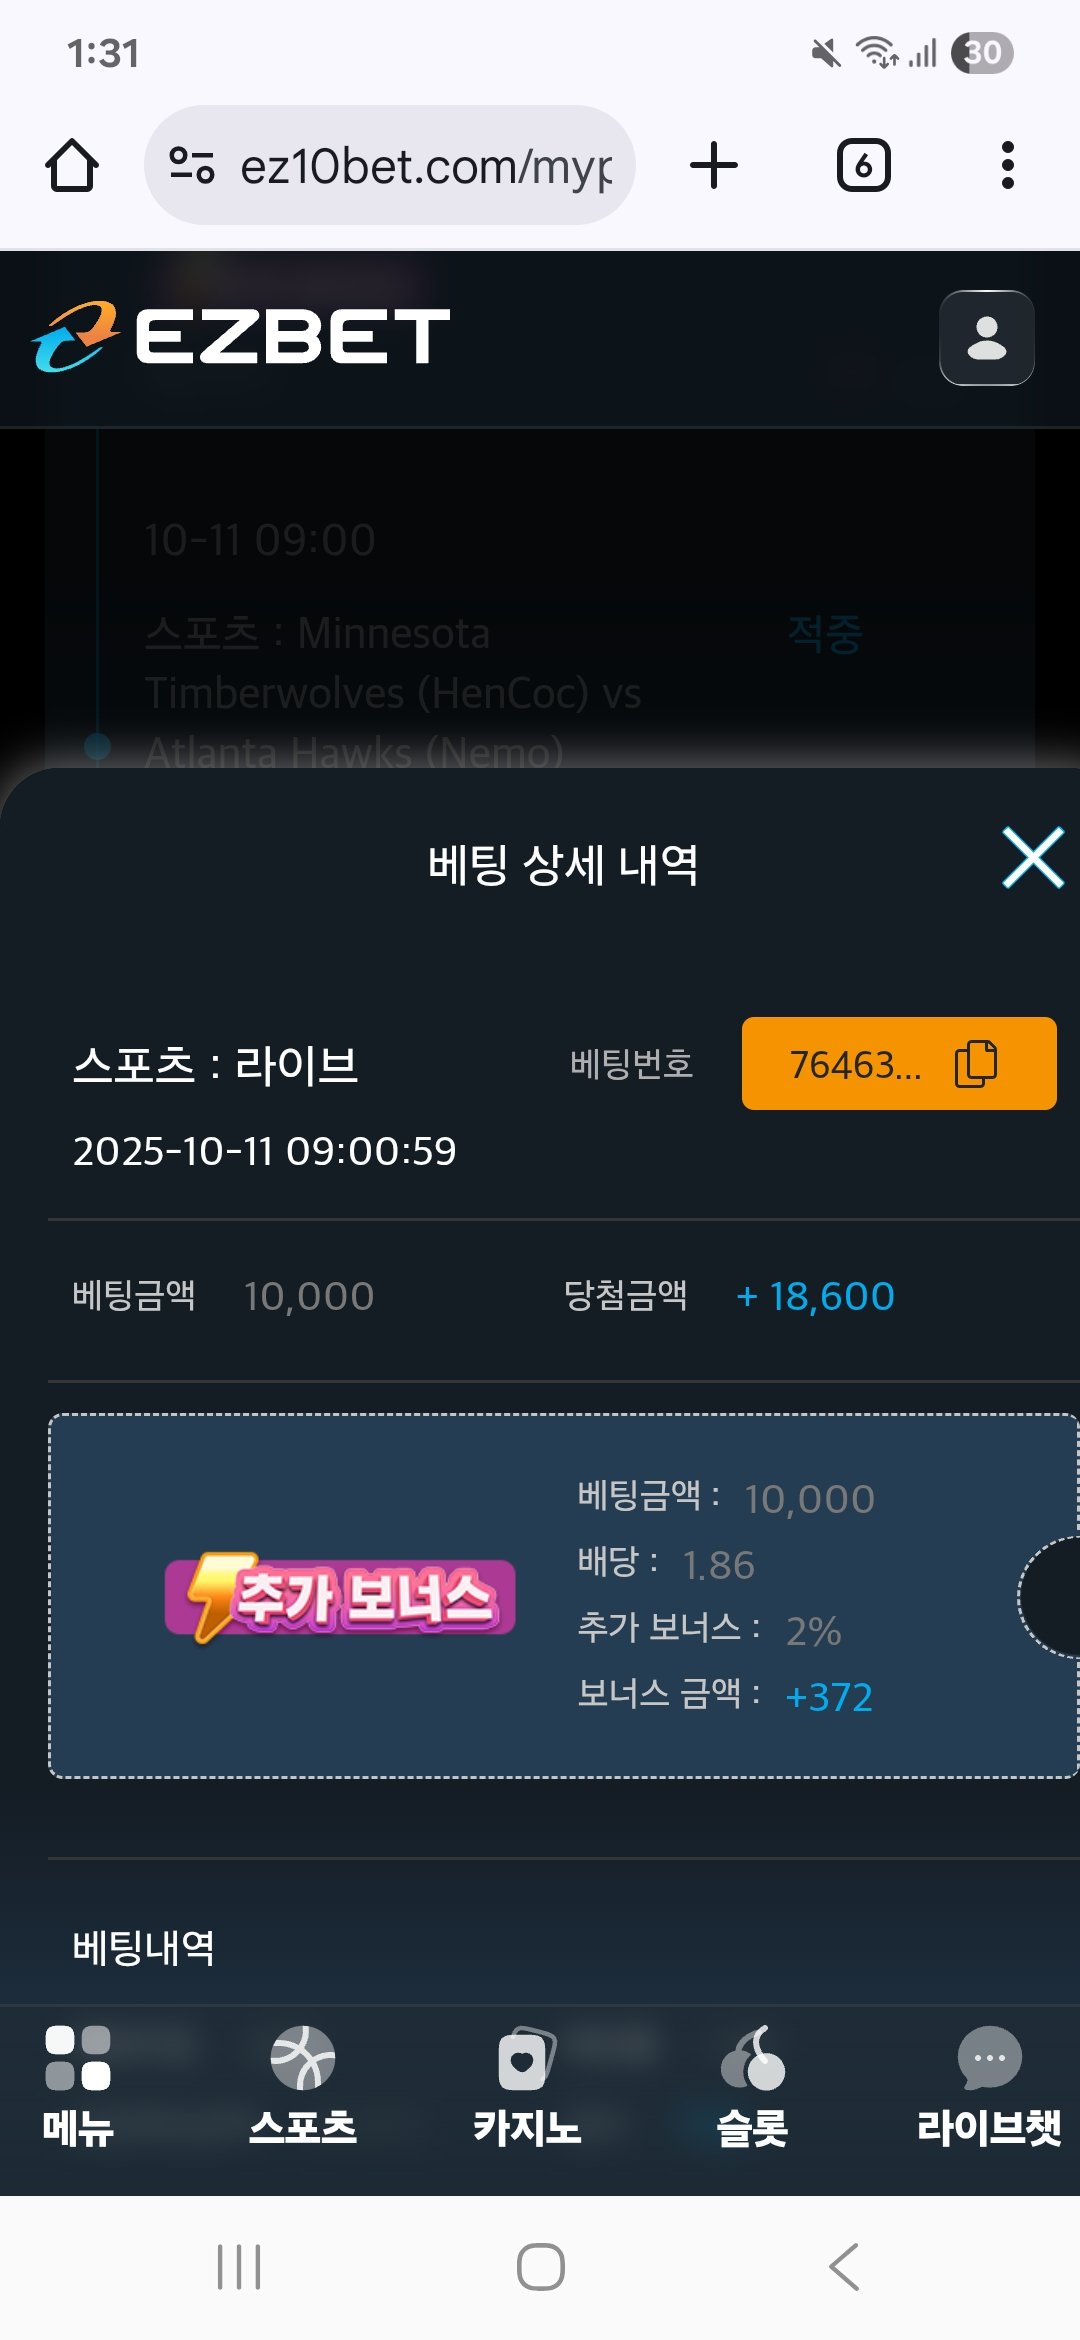Tap the Android recent apps button
Screen dimensions: 1080x2340
pyautogui.click(x=239, y=2267)
